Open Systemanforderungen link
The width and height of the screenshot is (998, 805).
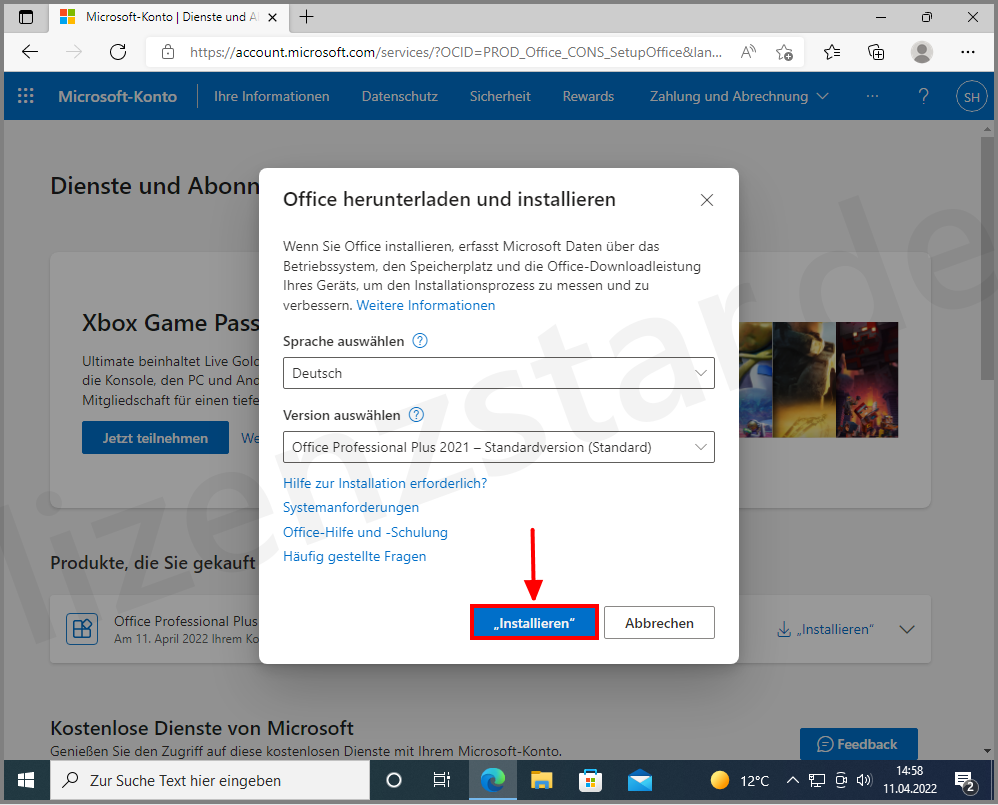pos(351,507)
